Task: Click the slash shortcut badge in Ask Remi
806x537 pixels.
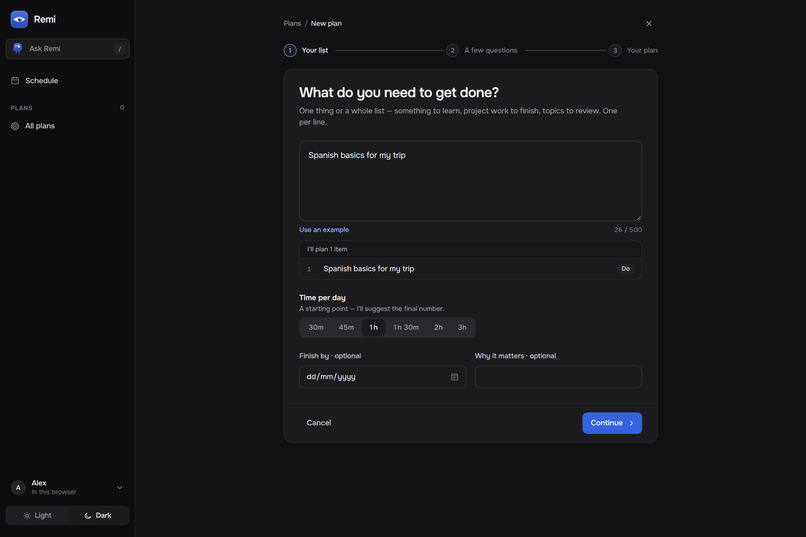Action: tap(120, 49)
